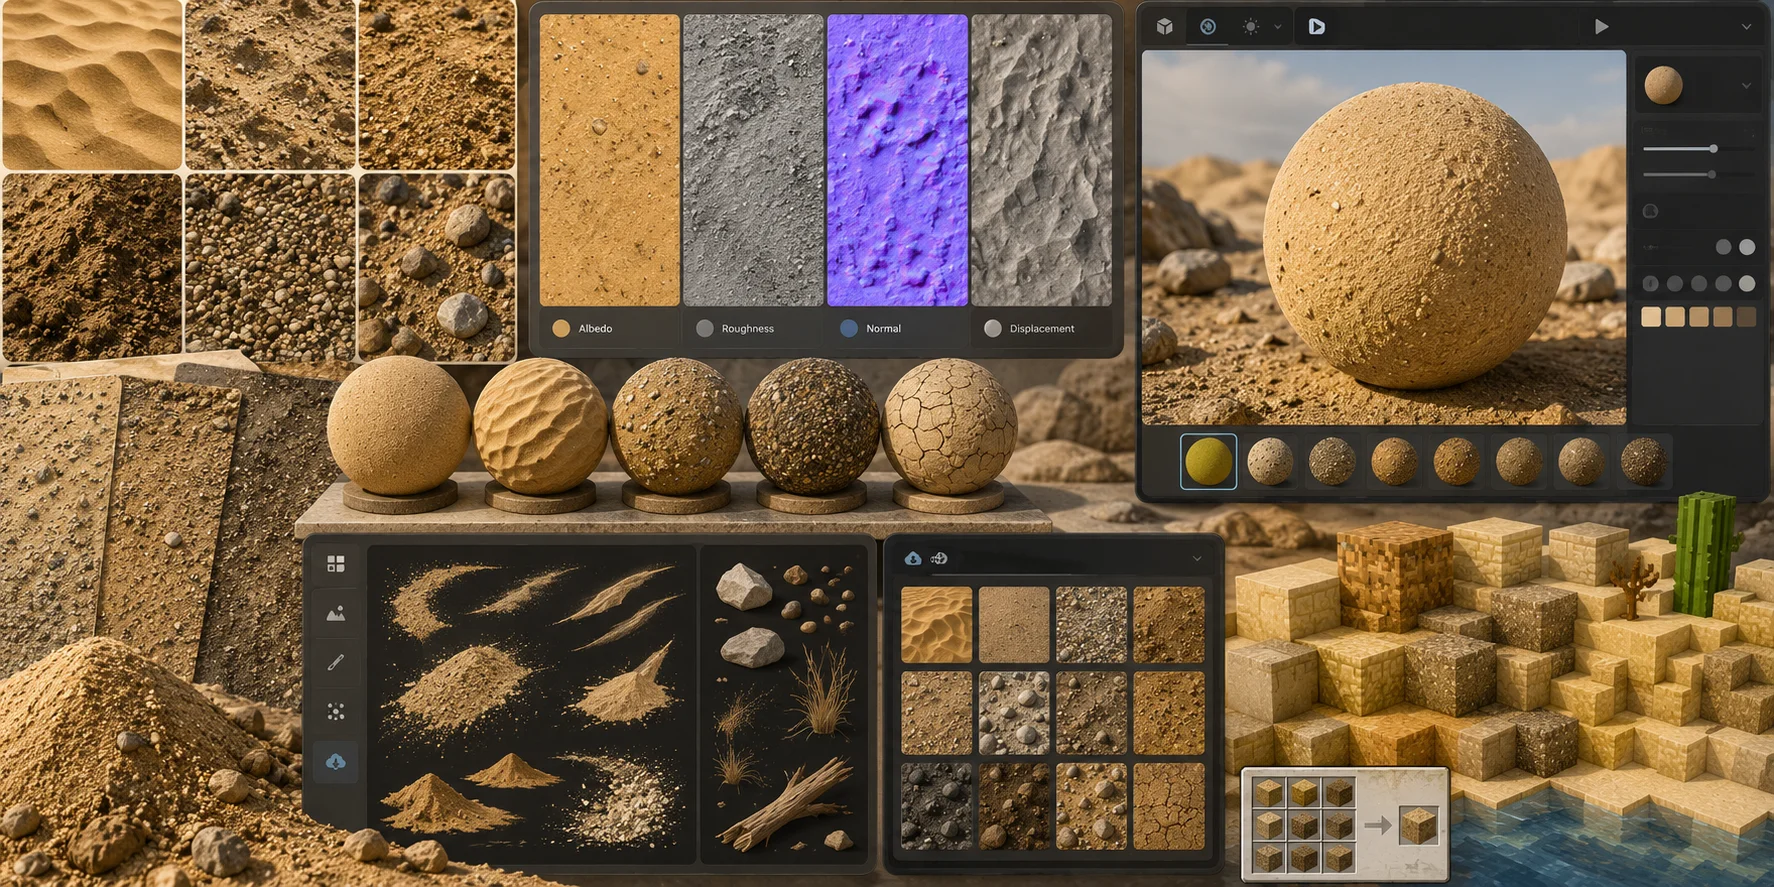The image size is (1774, 887).
Task: Click the boxed play render icon
Action: pos(1316,27)
